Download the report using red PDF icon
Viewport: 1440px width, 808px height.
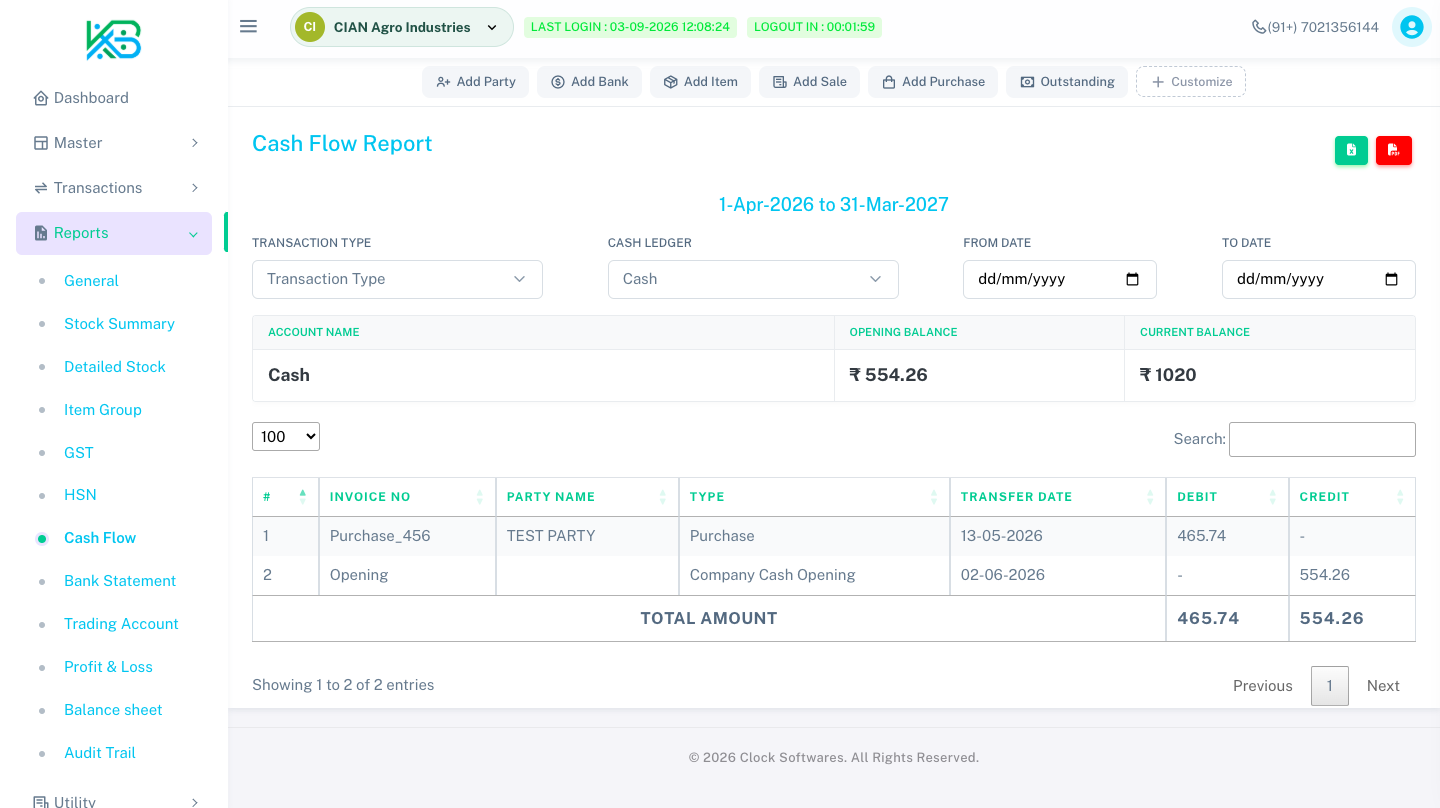click(1394, 150)
